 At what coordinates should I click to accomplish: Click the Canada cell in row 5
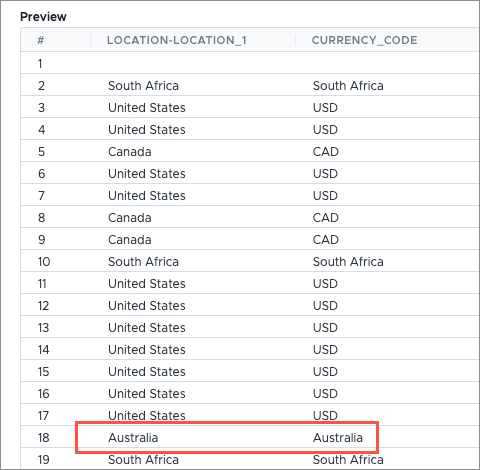pos(130,152)
